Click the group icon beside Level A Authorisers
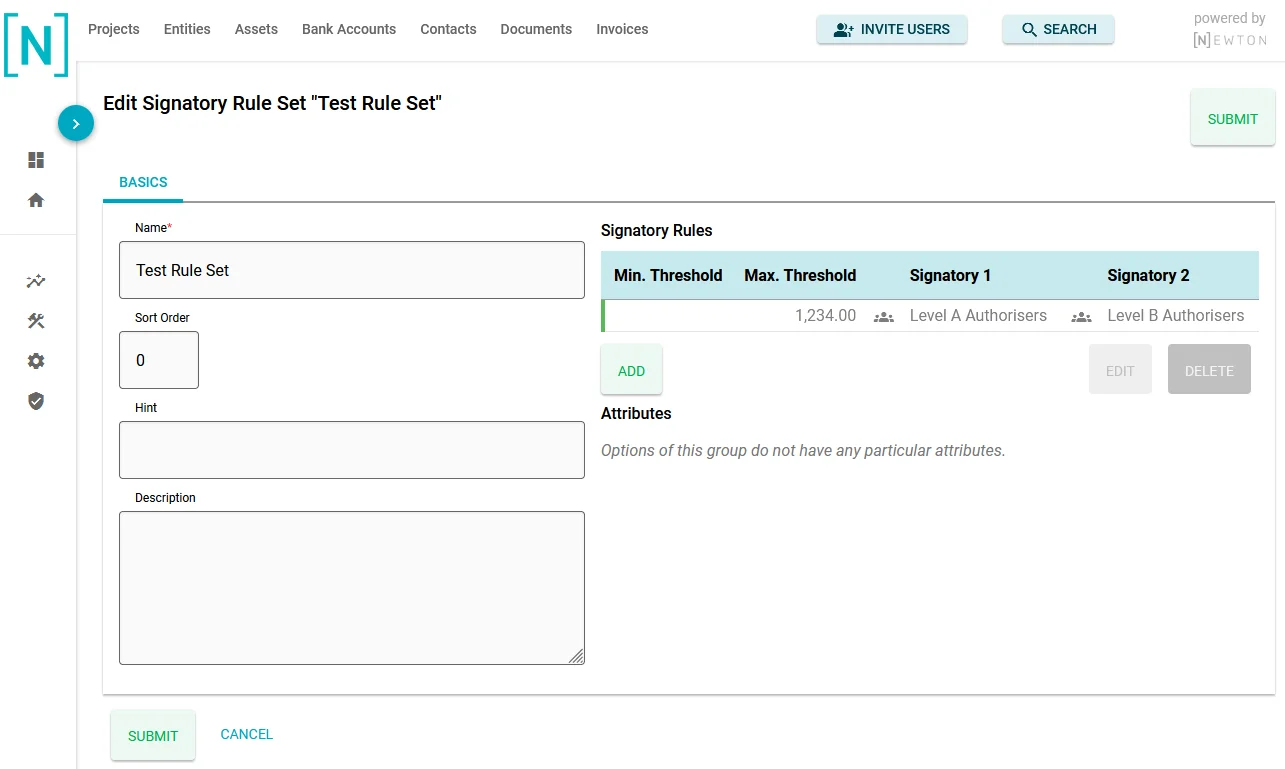 883,316
